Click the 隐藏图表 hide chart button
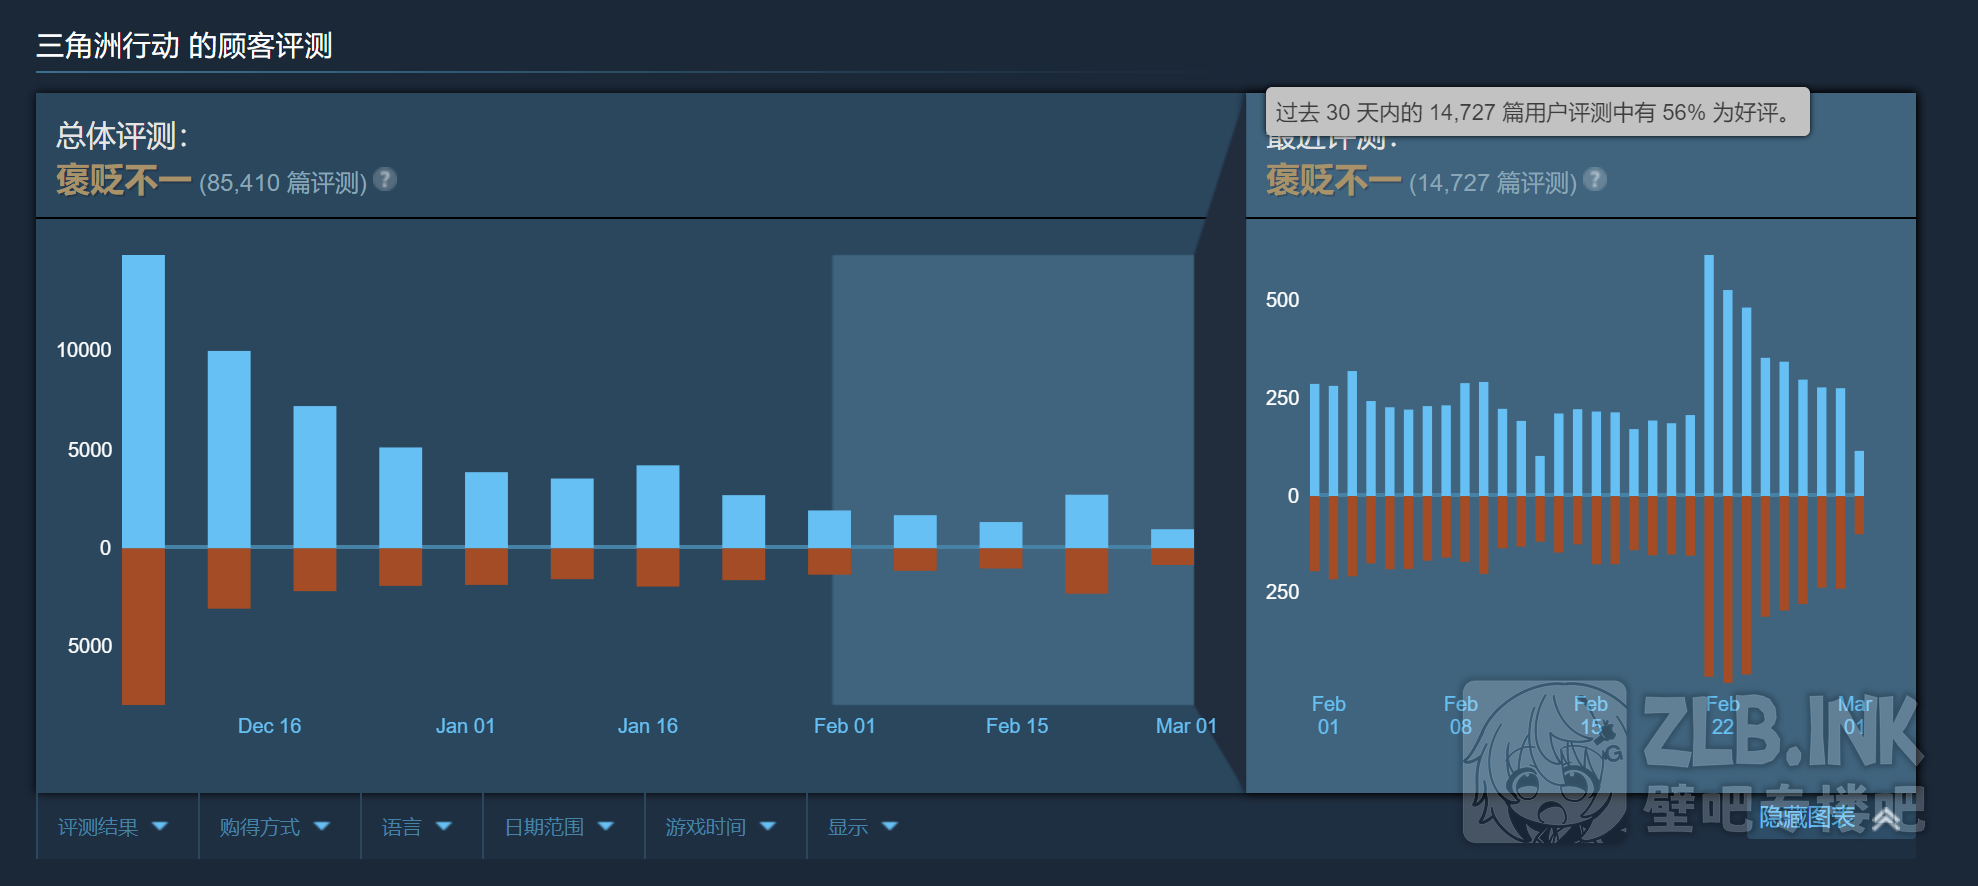 coord(1807,818)
